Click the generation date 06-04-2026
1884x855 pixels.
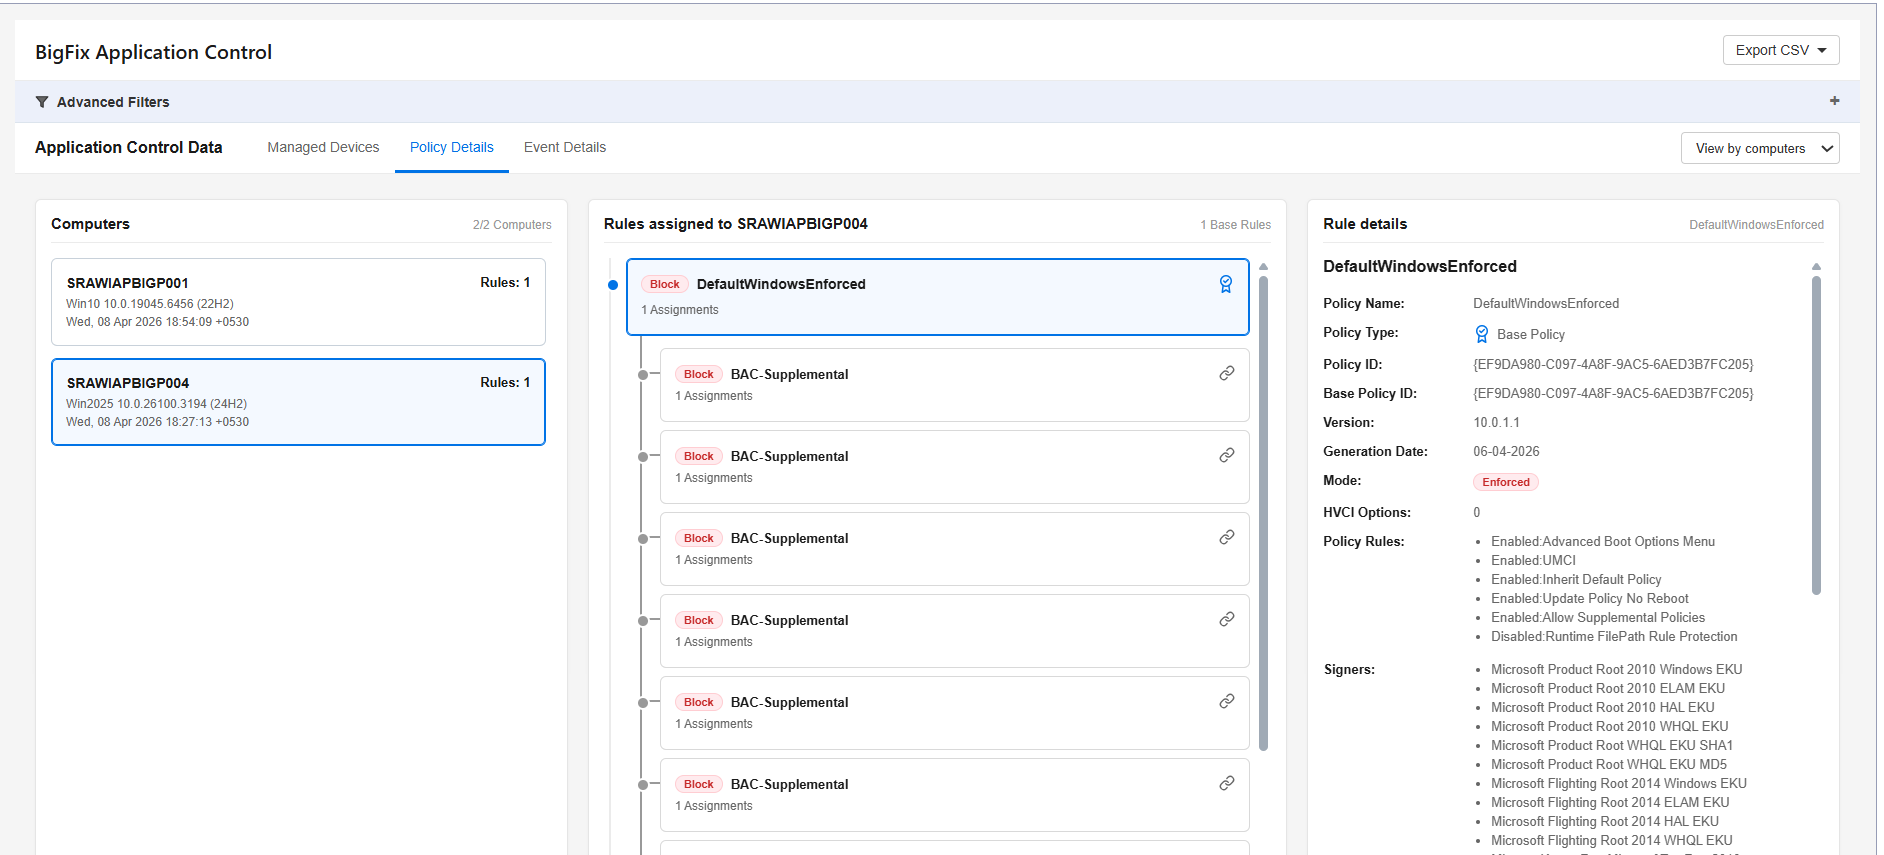[1506, 452]
